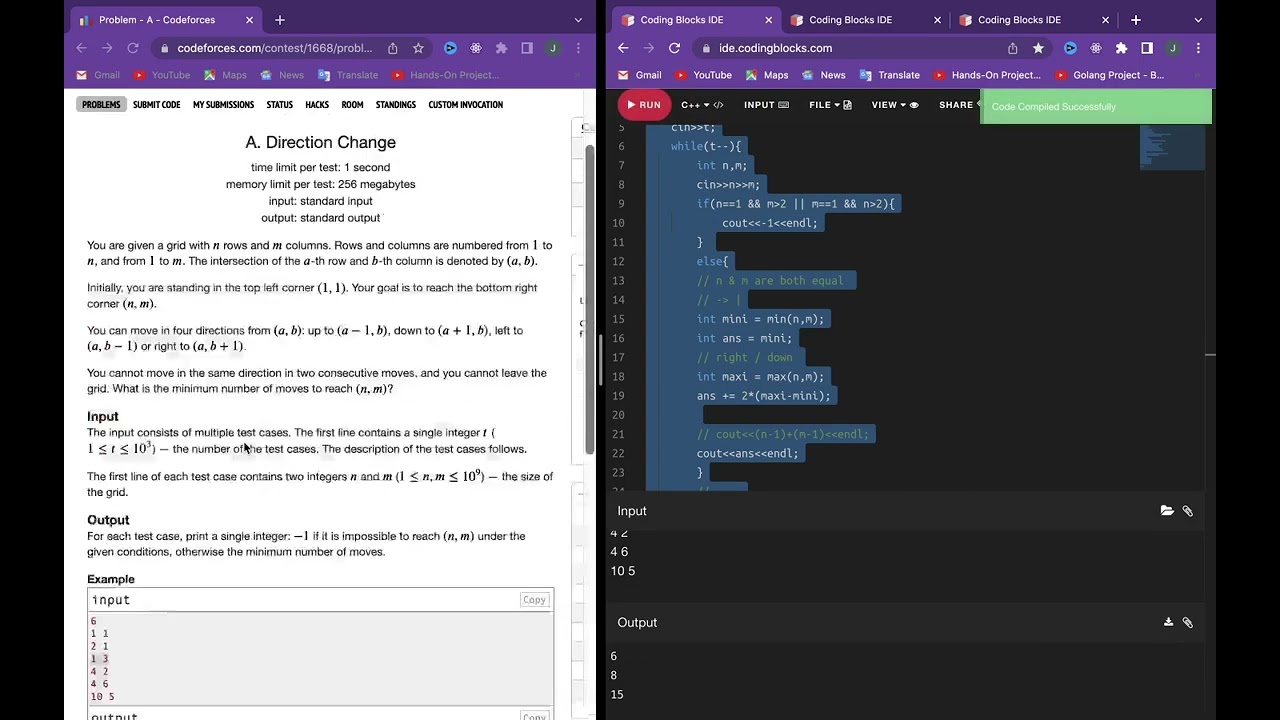Click the 'Code Compiled Successfully' notification

click(x=1096, y=107)
